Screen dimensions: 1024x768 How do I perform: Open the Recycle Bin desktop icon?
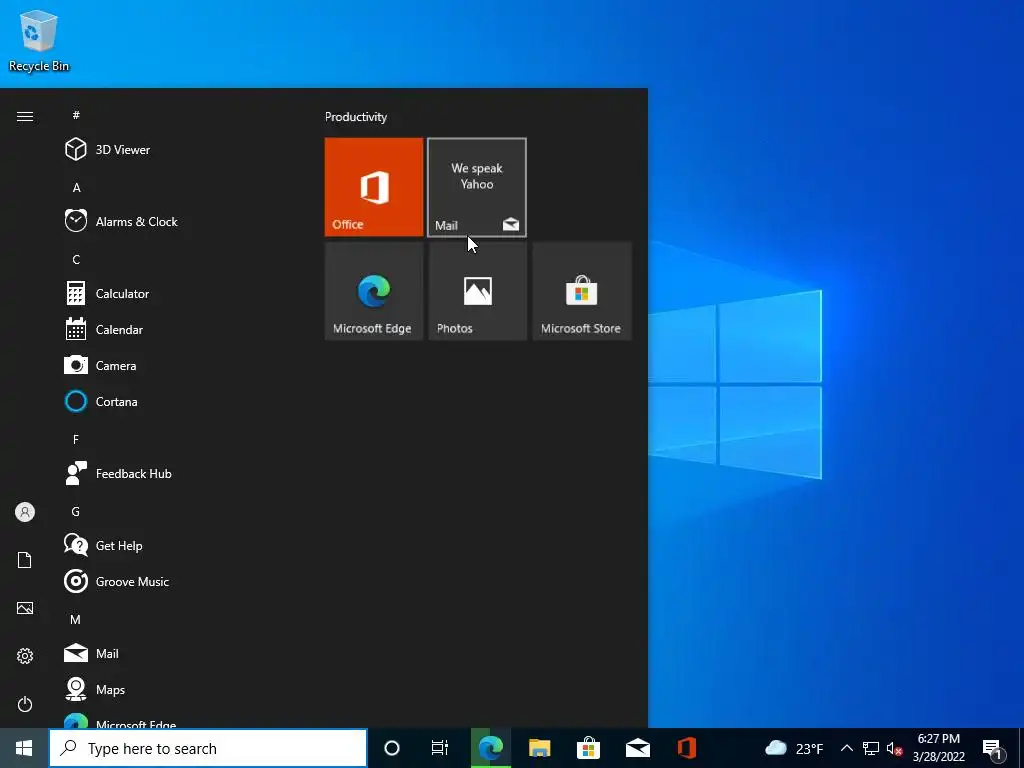(39, 40)
